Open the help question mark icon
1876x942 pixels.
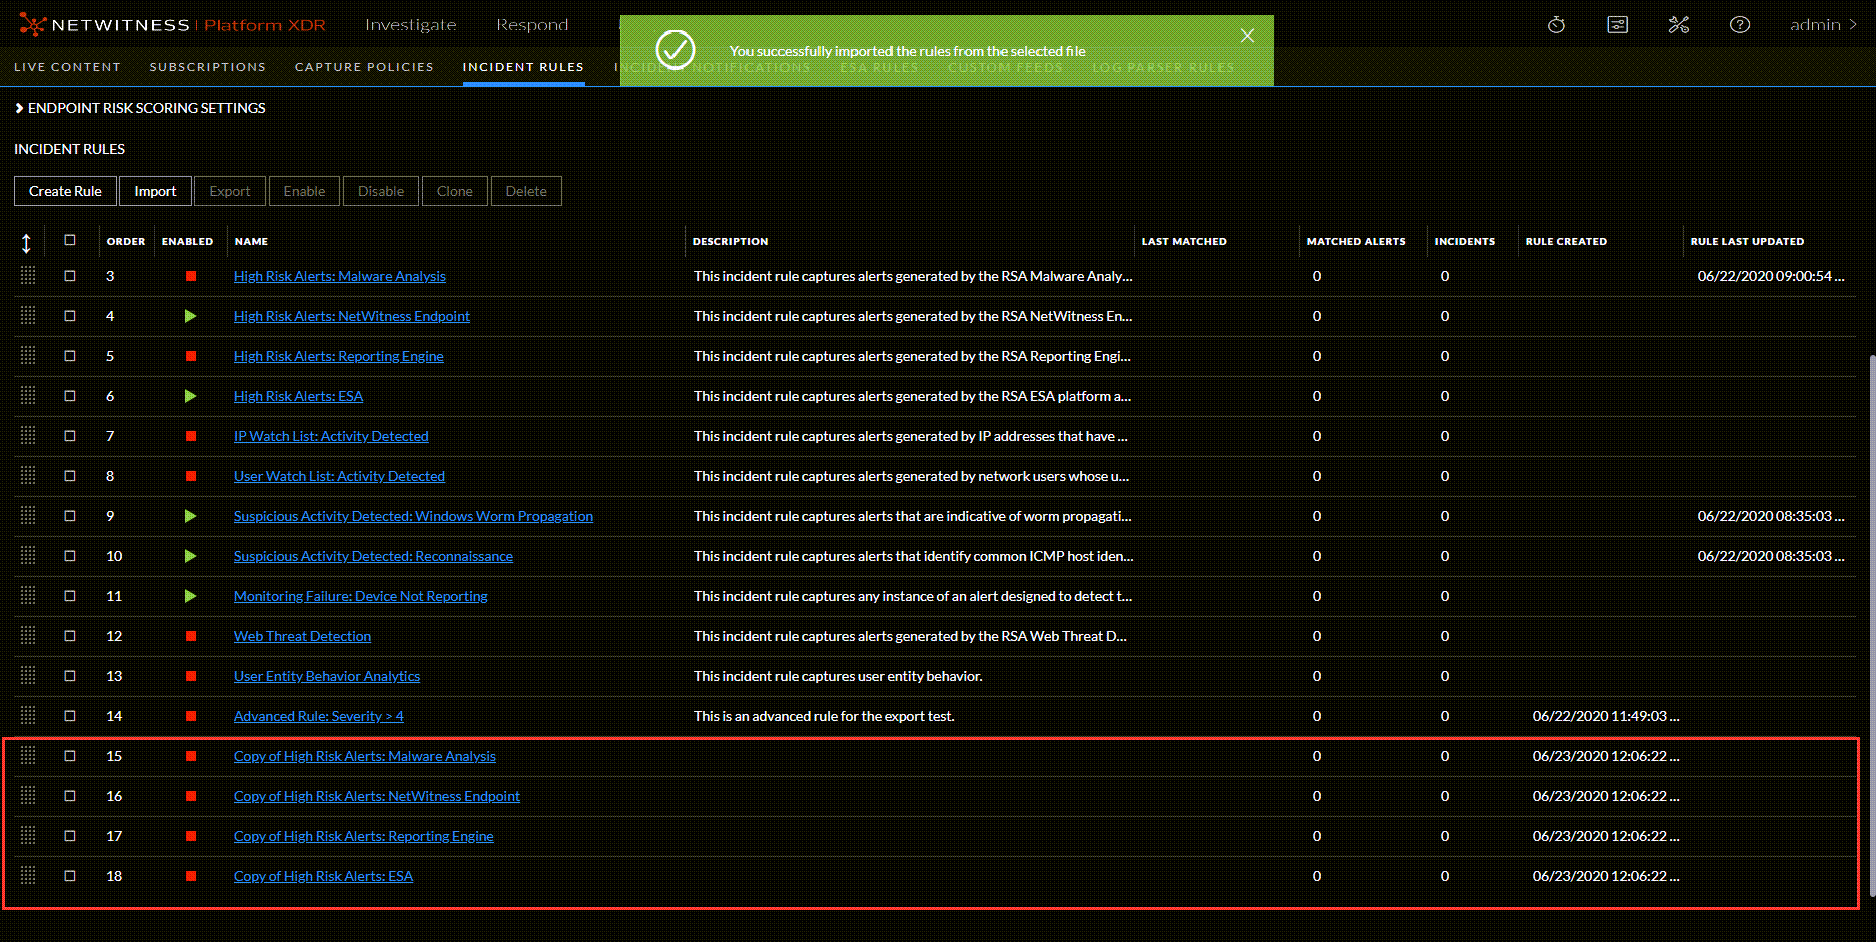tap(1740, 24)
